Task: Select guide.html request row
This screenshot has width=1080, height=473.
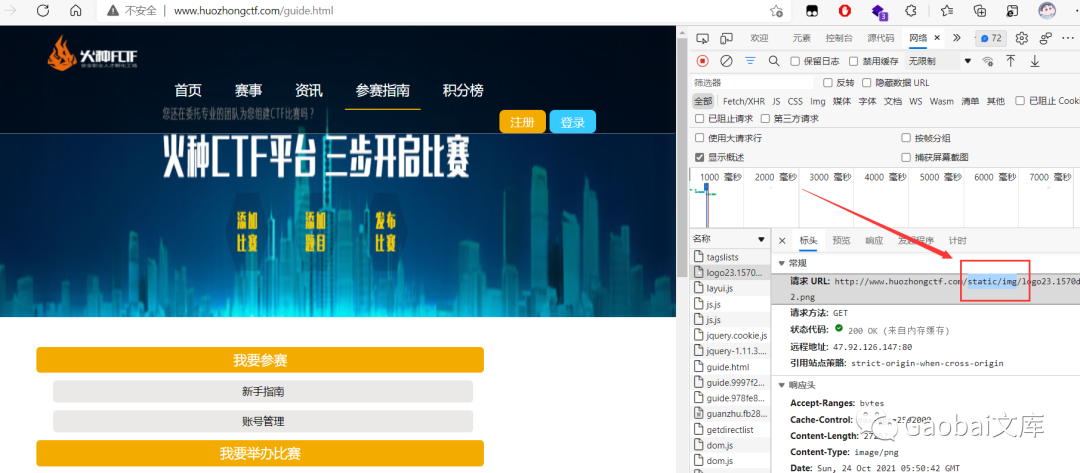Action: (x=730, y=367)
